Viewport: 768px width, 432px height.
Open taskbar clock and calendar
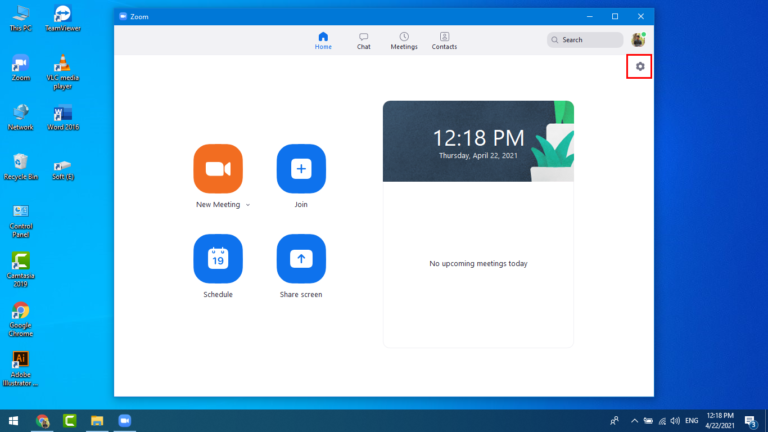point(720,421)
